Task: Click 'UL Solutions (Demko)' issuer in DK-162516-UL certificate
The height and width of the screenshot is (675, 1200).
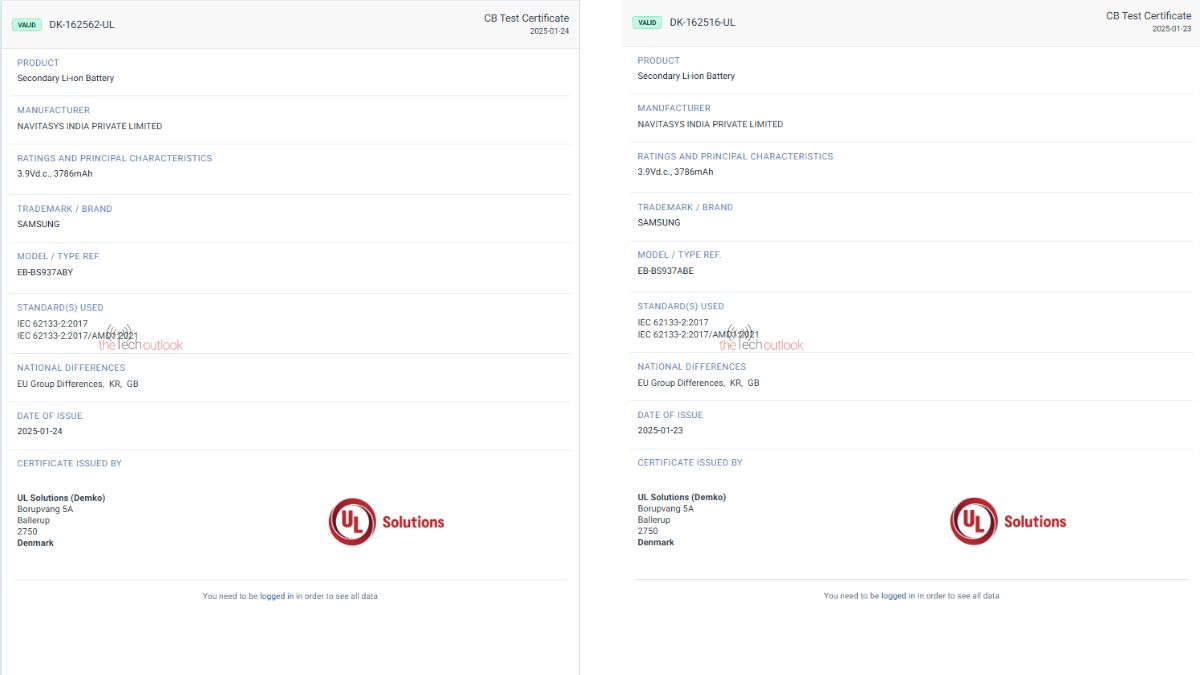Action: [682, 497]
